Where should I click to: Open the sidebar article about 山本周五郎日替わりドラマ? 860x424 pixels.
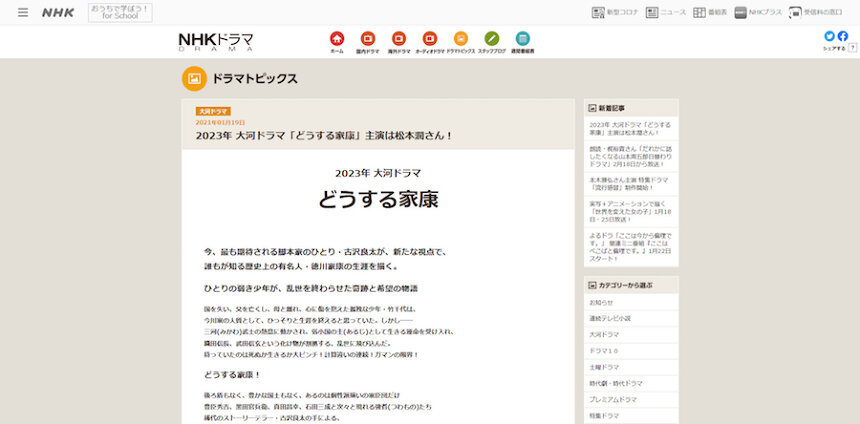point(631,156)
